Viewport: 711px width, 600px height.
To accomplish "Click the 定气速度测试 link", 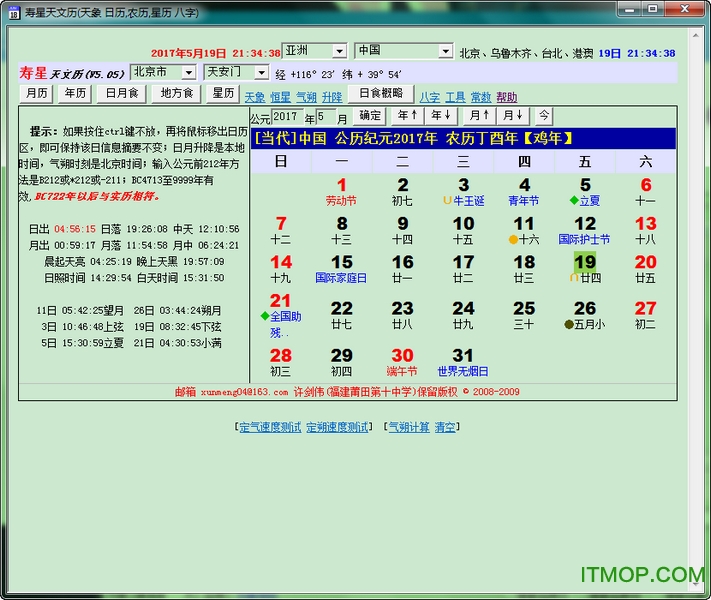I will pyautogui.click(x=270, y=427).
